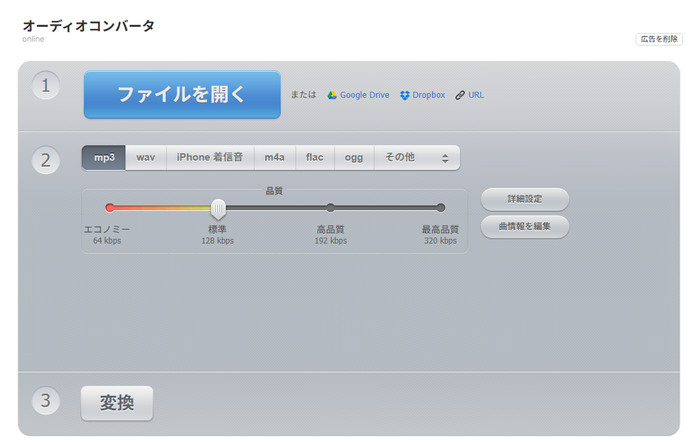The width and height of the screenshot is (700, 442).
Task: Click the URL chain link icon
Action: [x=460, y=95]
